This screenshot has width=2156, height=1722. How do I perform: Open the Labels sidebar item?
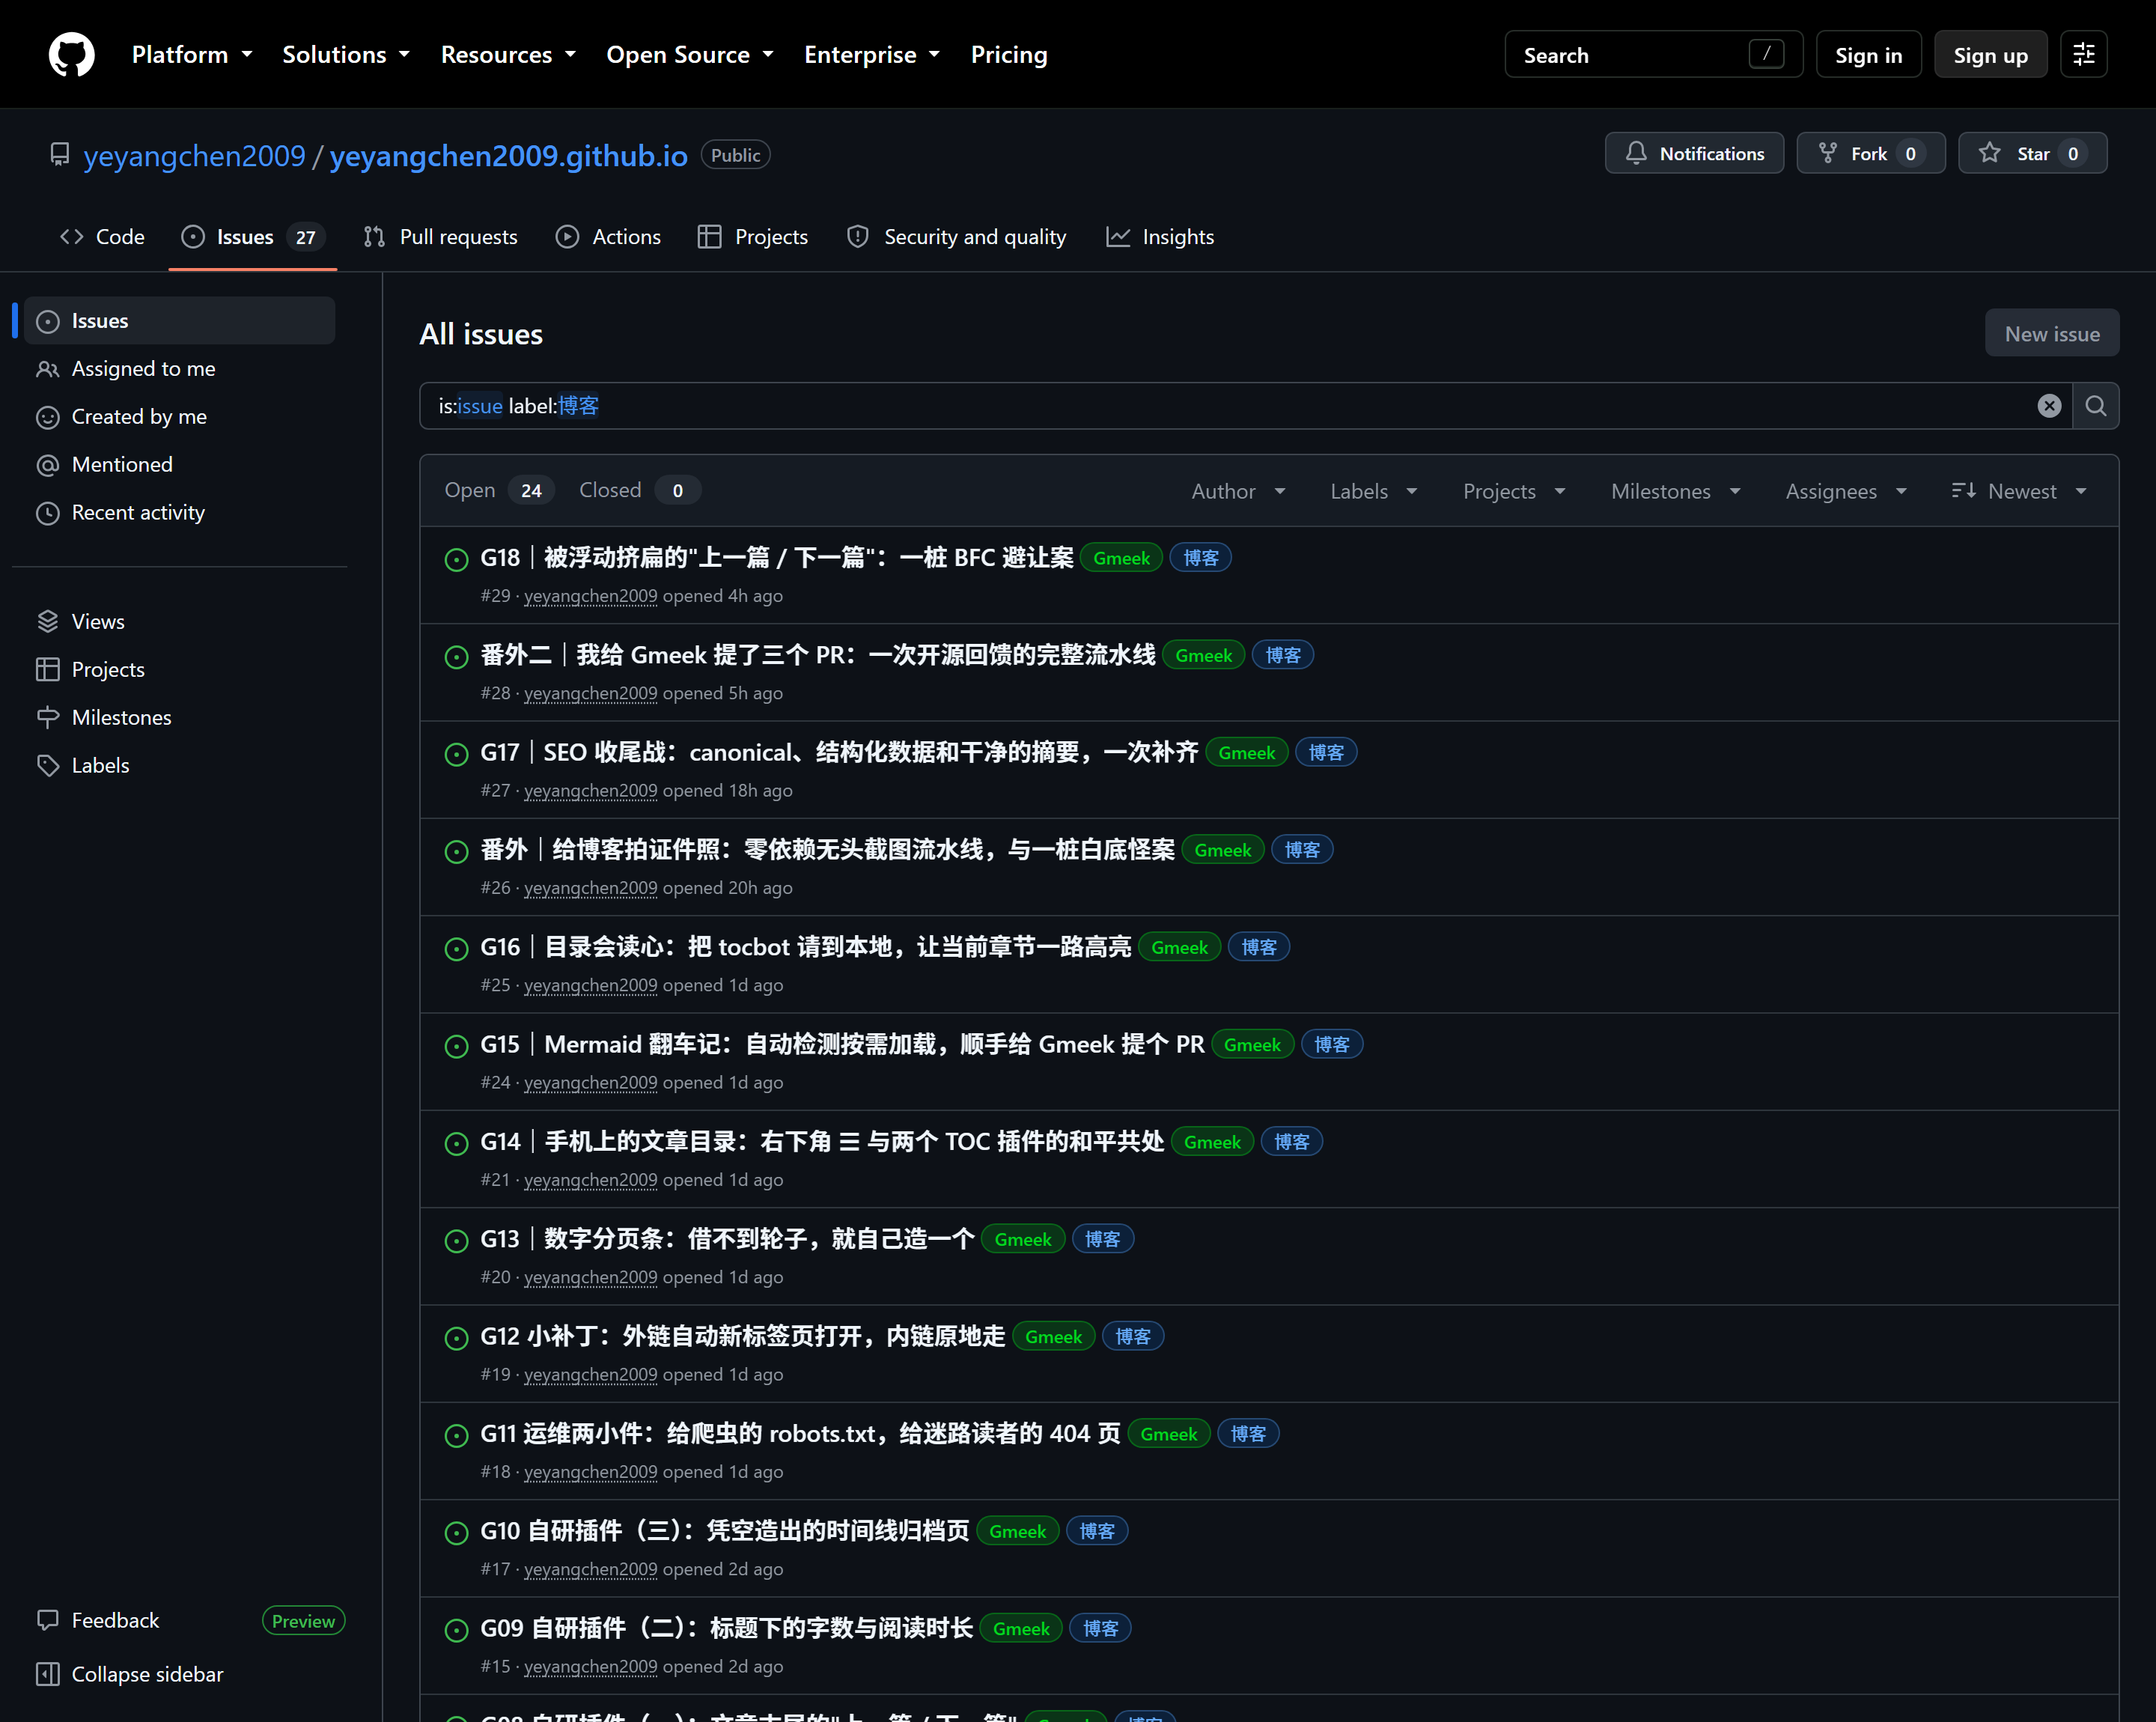(100, 765)
